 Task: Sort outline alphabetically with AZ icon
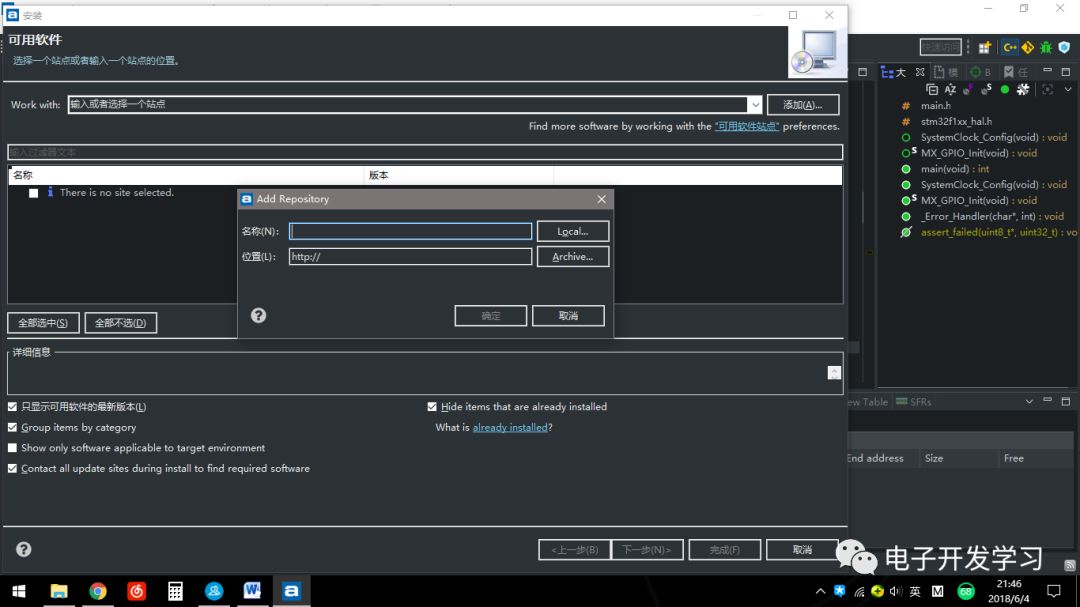(950, 90)
